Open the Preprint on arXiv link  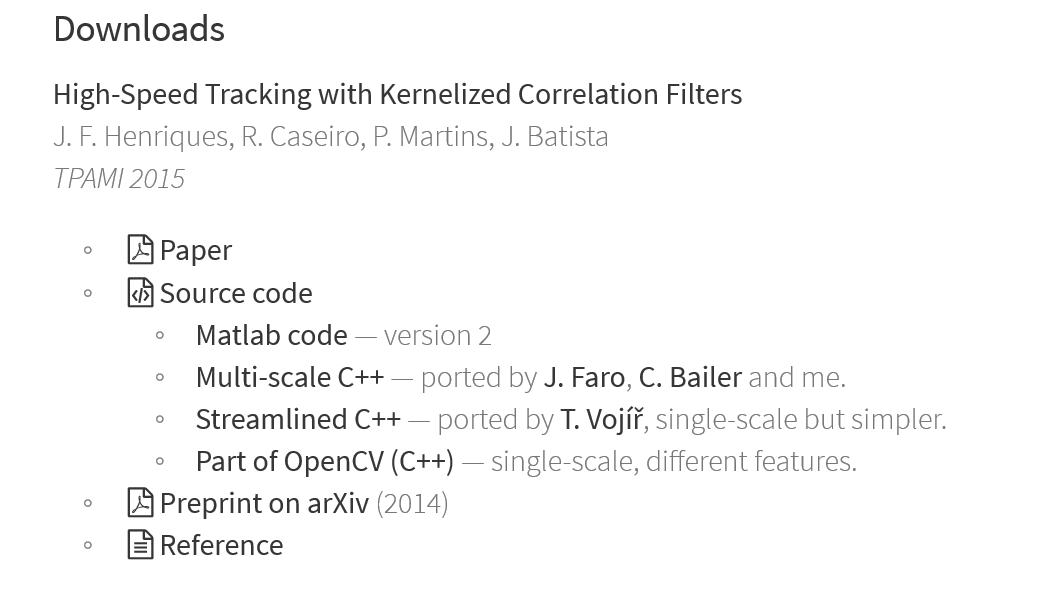click(264, 503)
